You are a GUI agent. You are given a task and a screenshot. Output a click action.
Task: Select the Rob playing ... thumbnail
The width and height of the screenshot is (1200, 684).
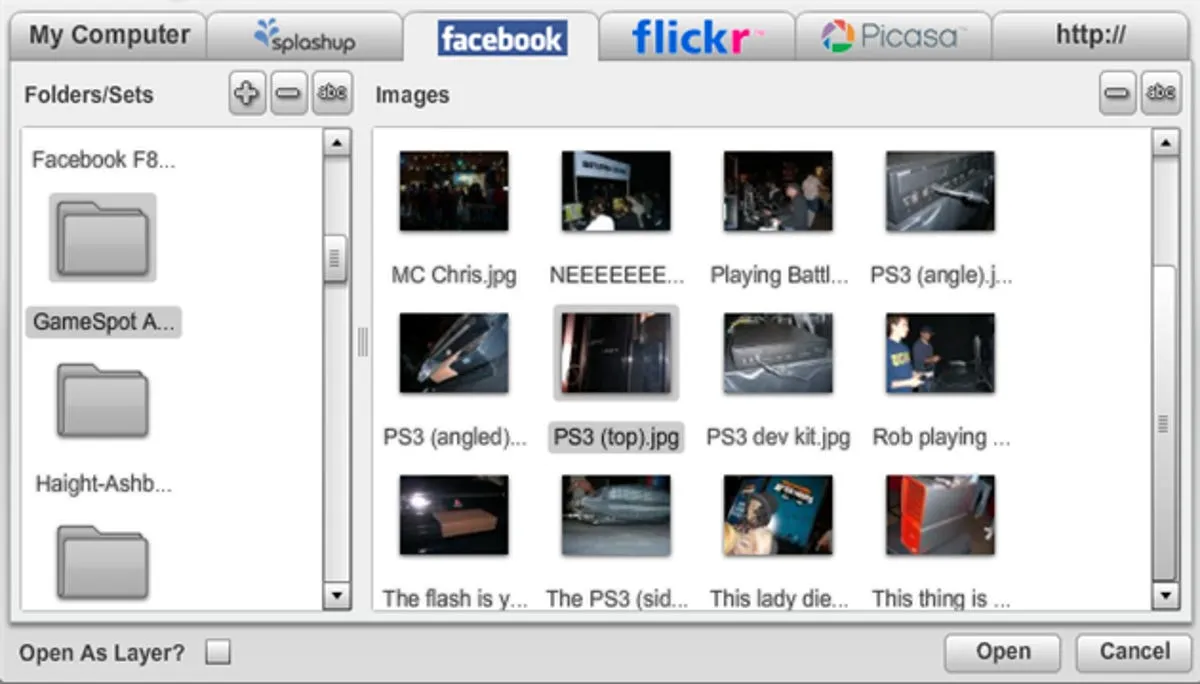pos(940,353)
